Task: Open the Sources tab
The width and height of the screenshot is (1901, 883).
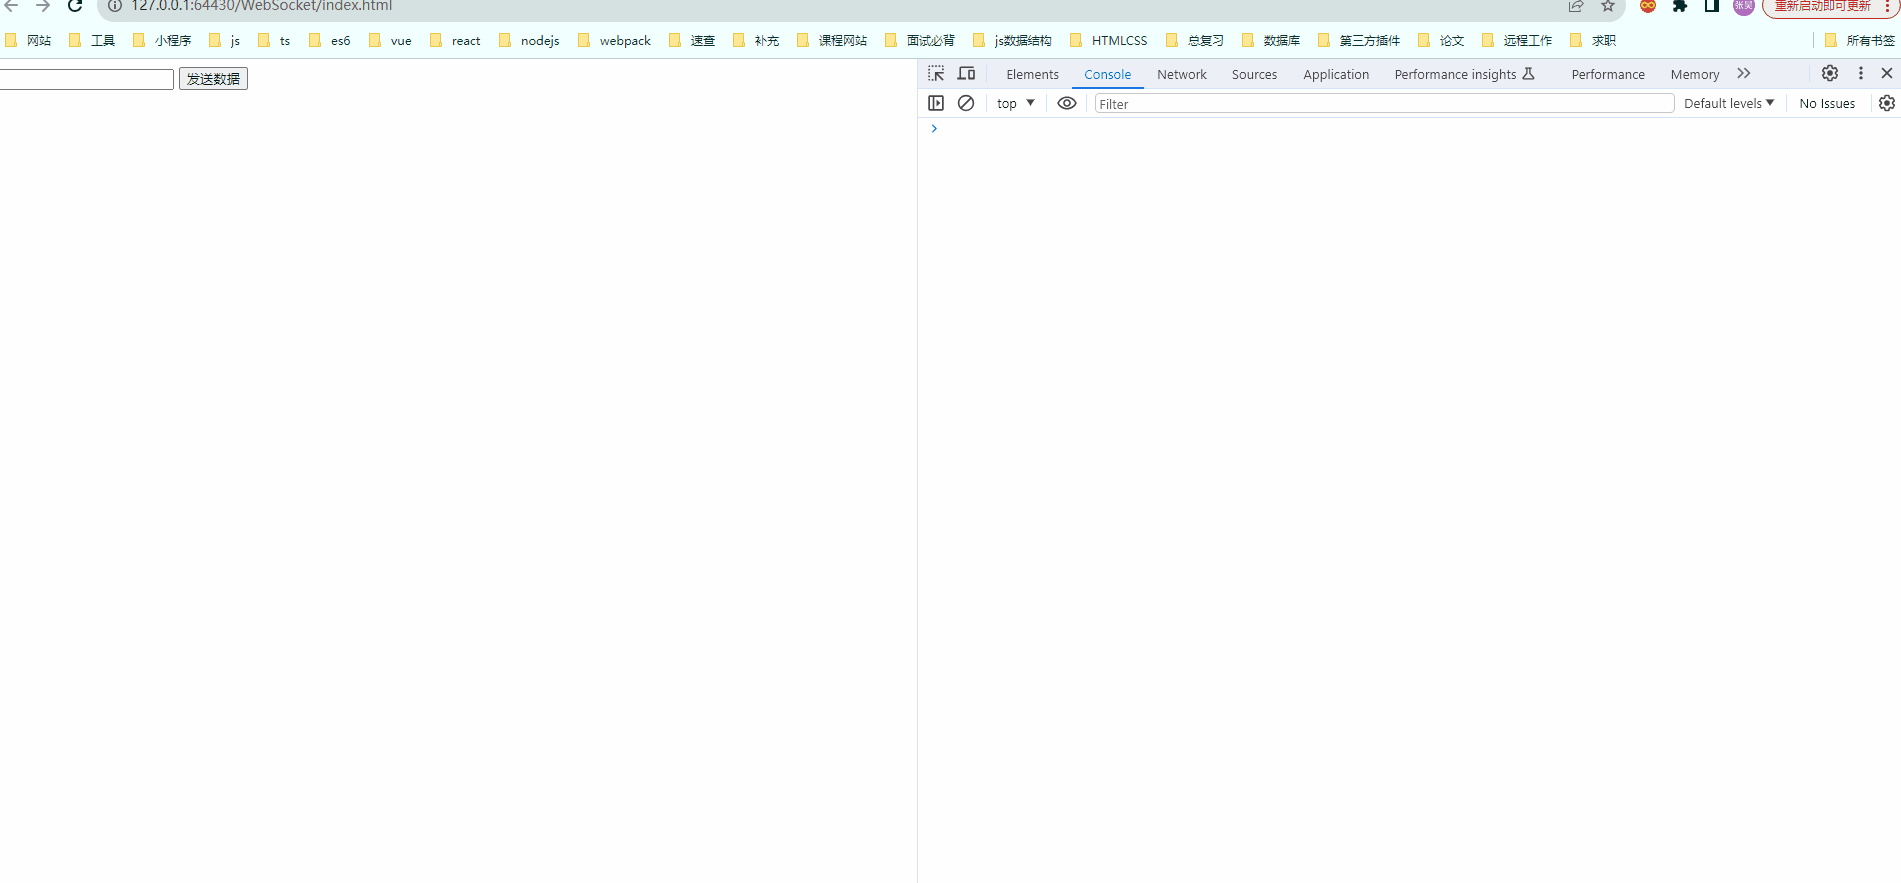Action: coord(1254,74)
